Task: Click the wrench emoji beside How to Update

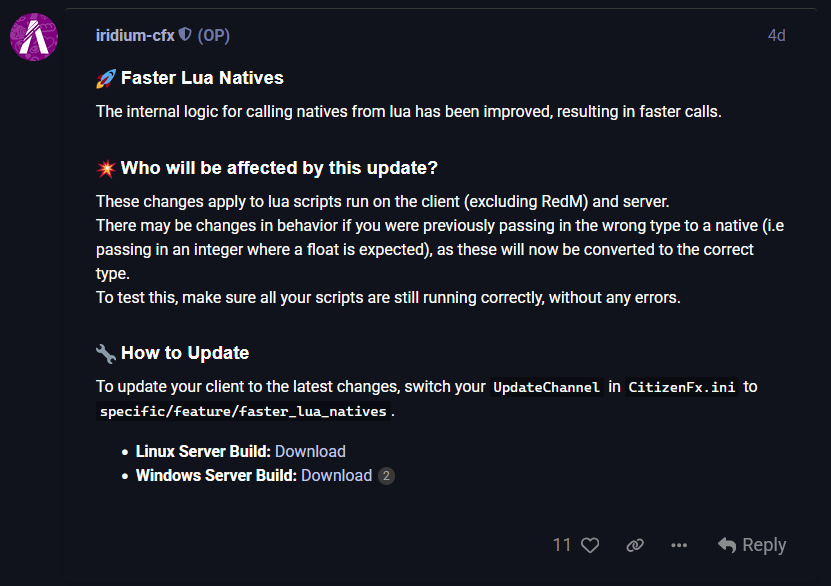Action: tap(106, 353)
